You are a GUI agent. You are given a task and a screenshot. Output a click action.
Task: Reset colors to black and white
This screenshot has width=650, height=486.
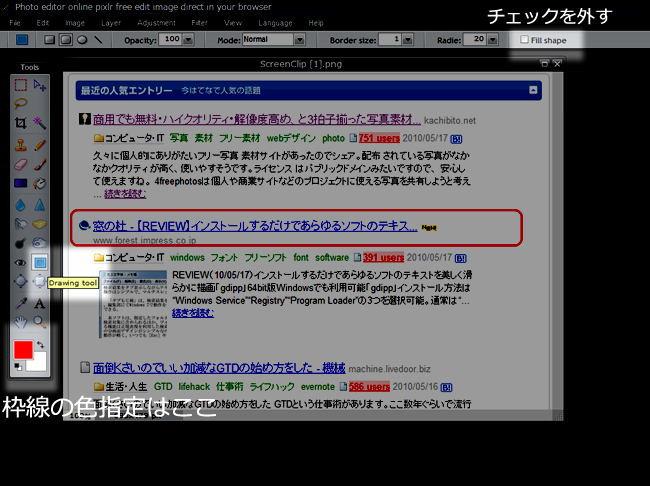18,367
